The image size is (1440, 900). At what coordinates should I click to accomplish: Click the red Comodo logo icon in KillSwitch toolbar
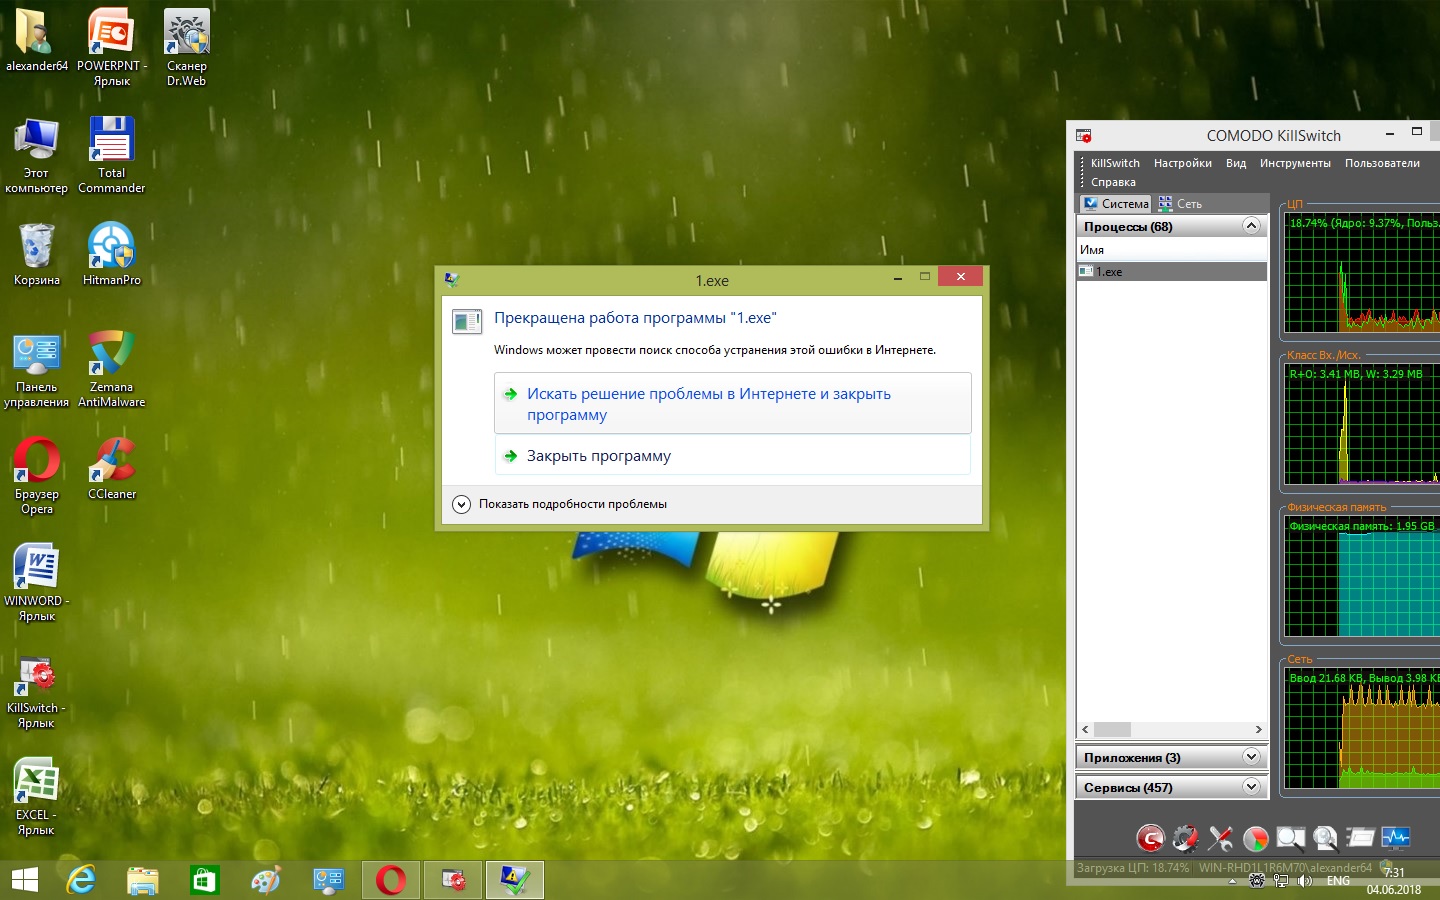click(x=1150, y=838)
